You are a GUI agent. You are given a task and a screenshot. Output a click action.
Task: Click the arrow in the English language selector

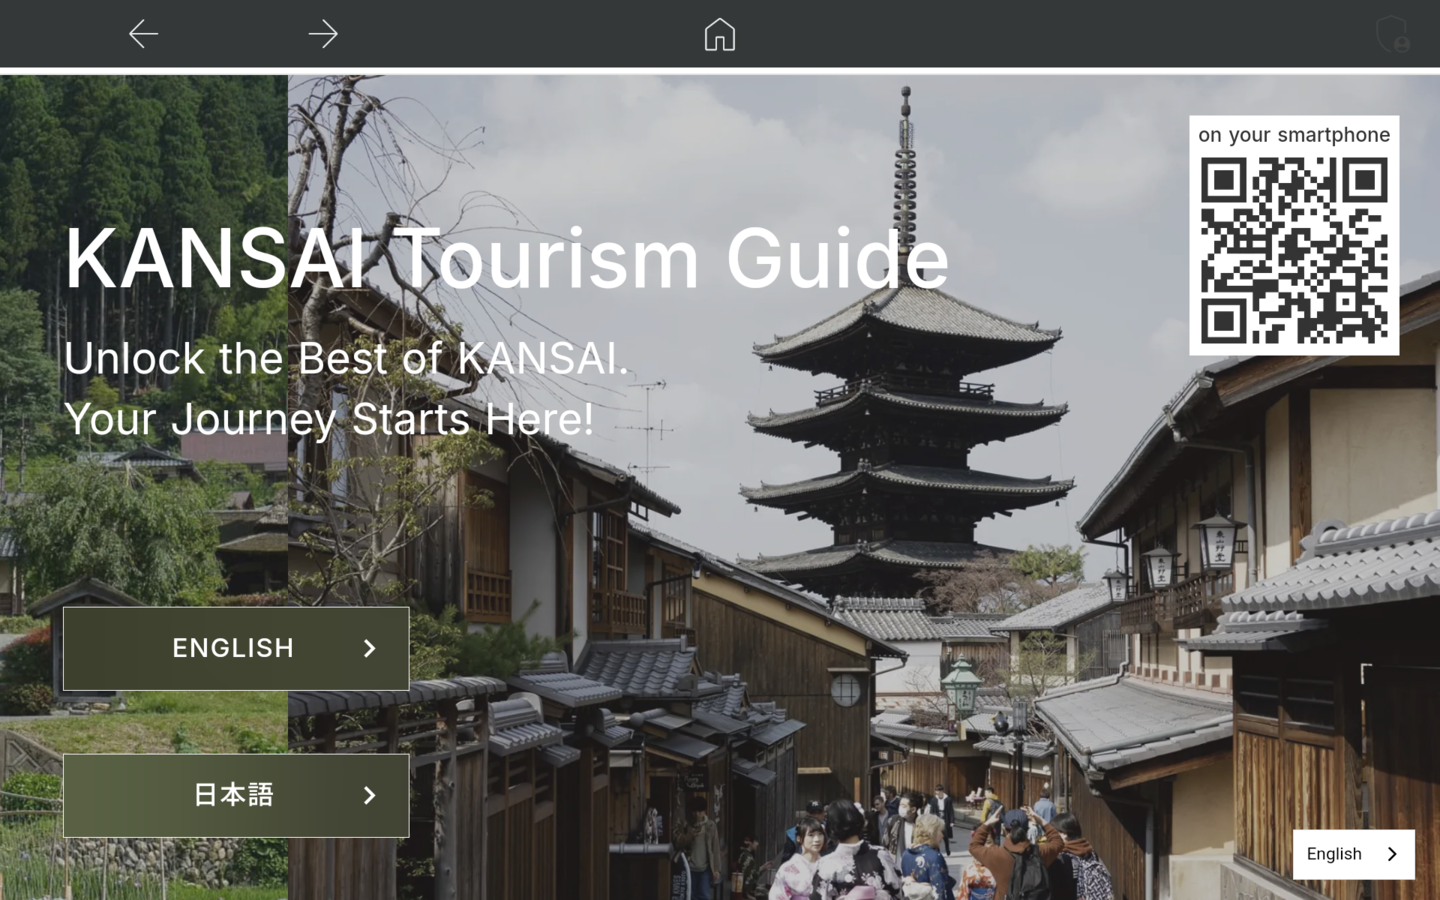point(1392,854)
